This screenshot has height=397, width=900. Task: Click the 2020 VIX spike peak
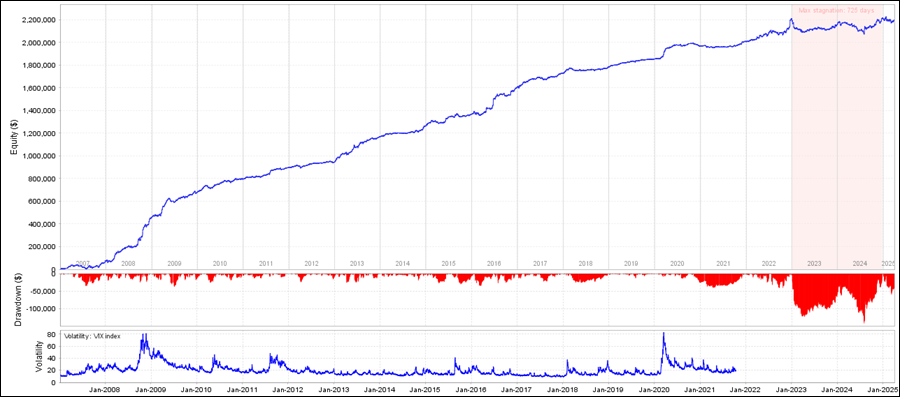point(664,333)
